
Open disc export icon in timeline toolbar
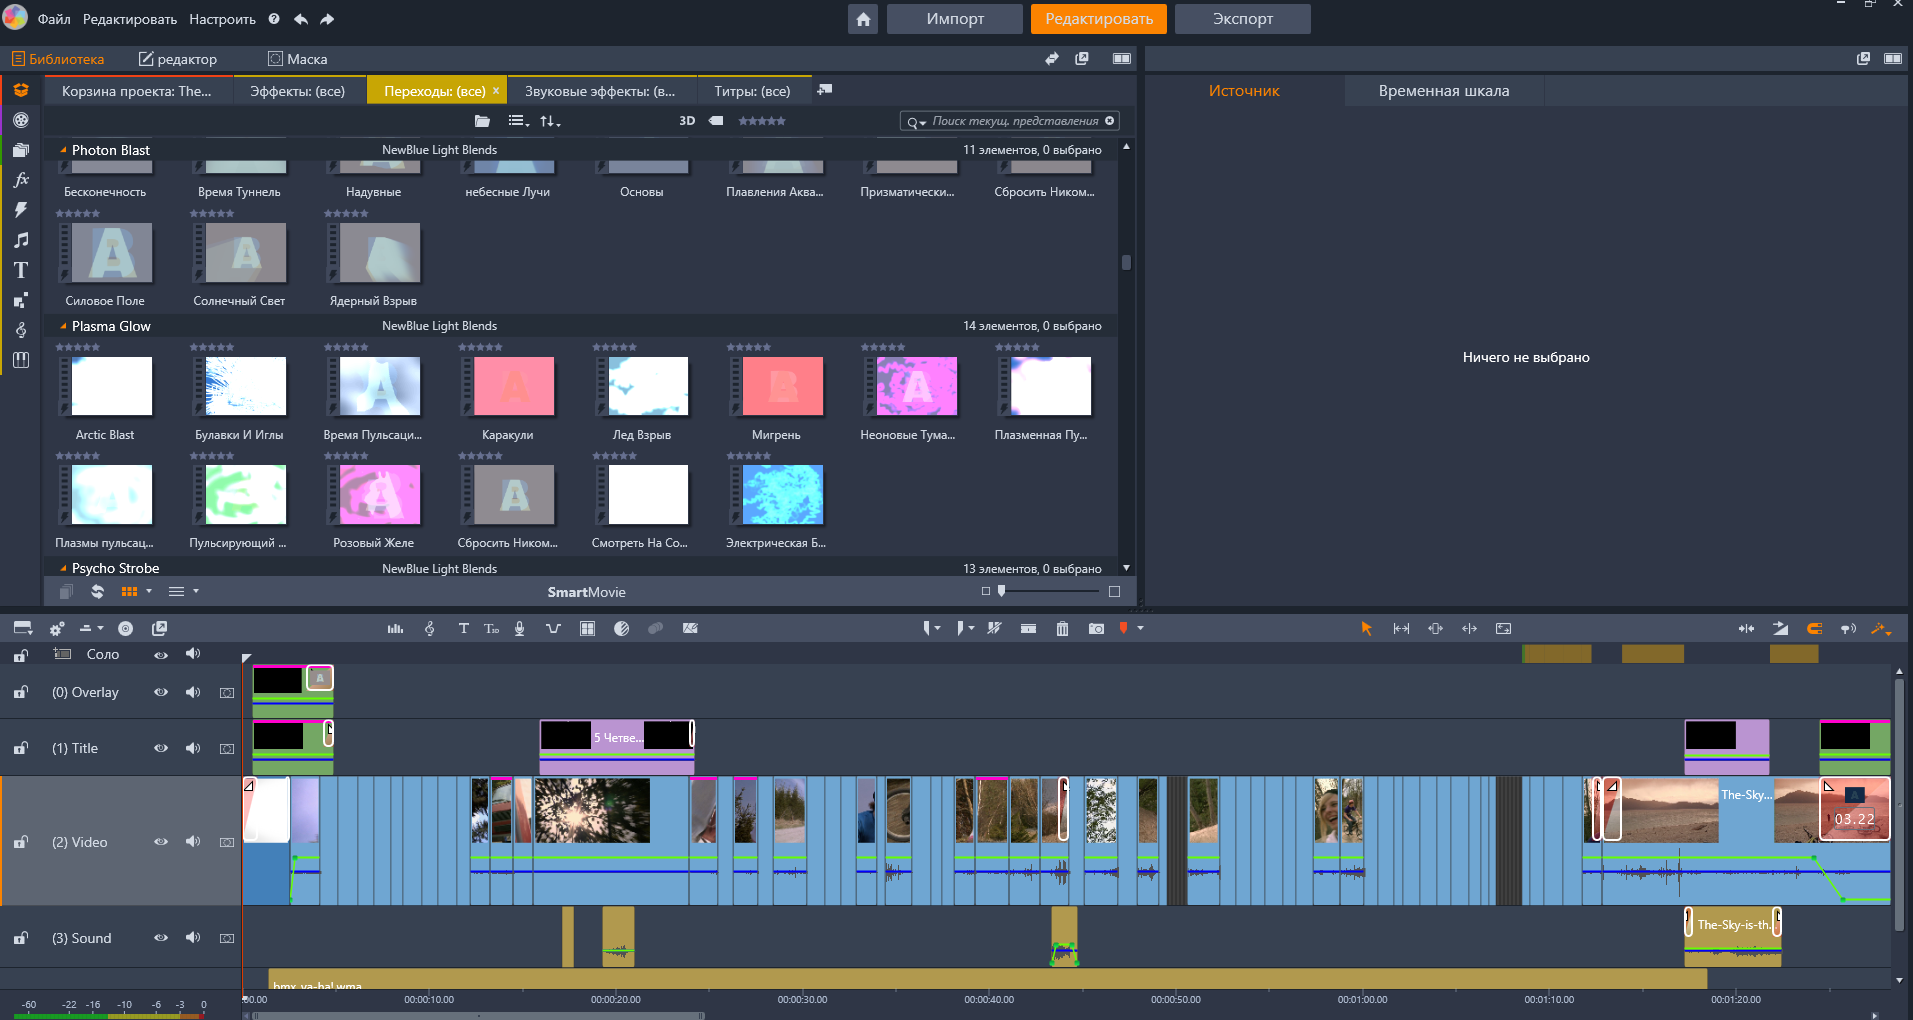point(125,629)
